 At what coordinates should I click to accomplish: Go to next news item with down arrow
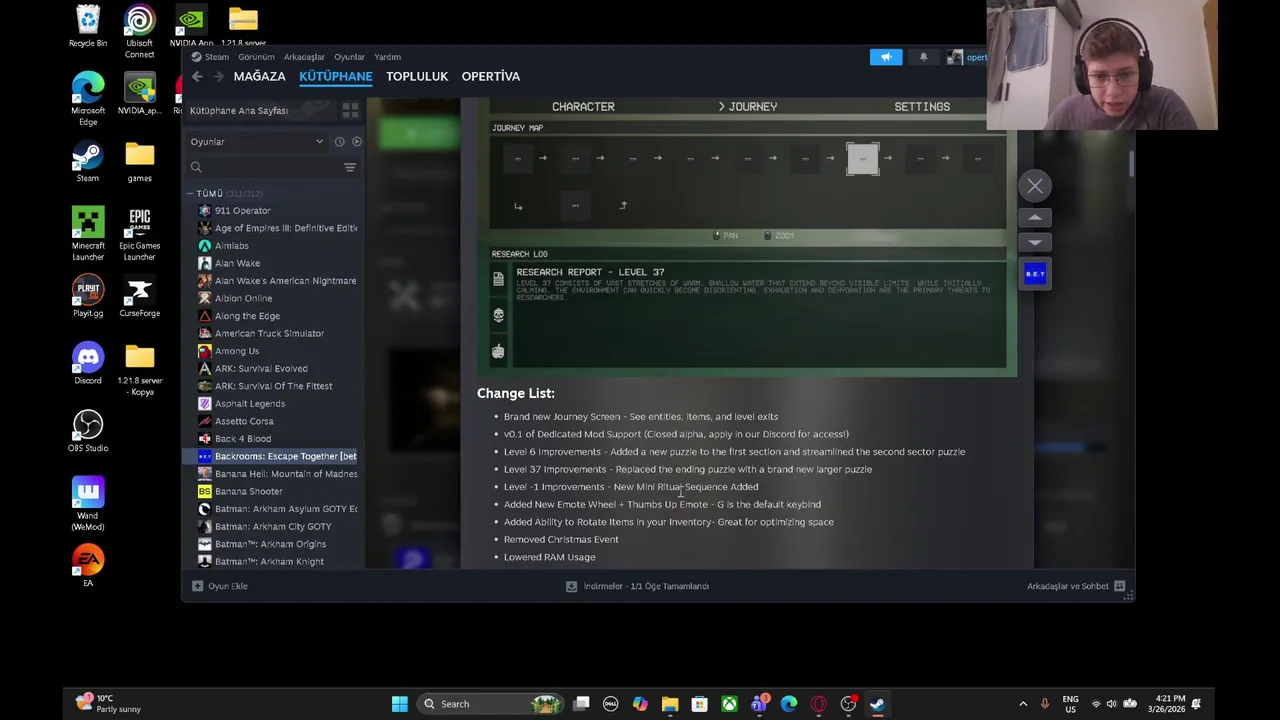click(x=1035, y=242)
